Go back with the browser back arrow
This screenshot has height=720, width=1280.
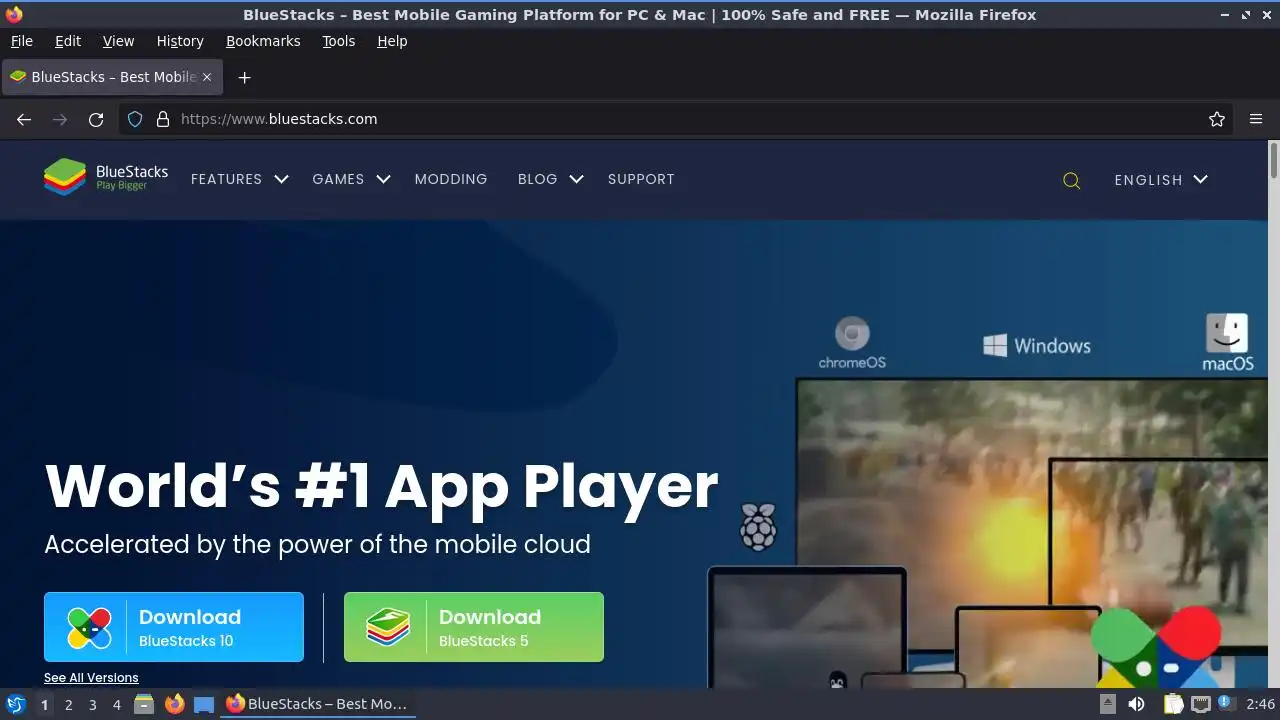click(24, 119)
